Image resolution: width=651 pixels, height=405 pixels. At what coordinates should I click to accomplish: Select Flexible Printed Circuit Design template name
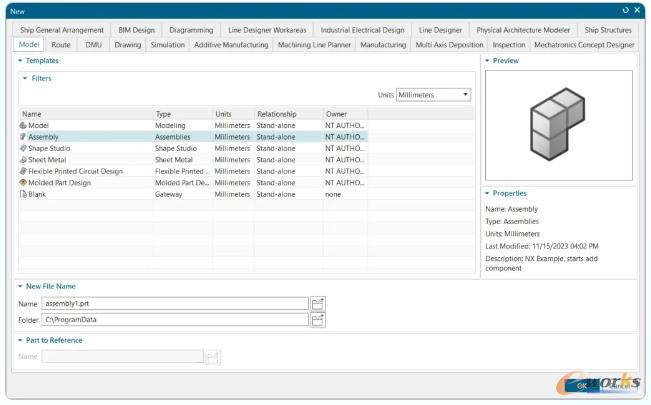point(76,171)
